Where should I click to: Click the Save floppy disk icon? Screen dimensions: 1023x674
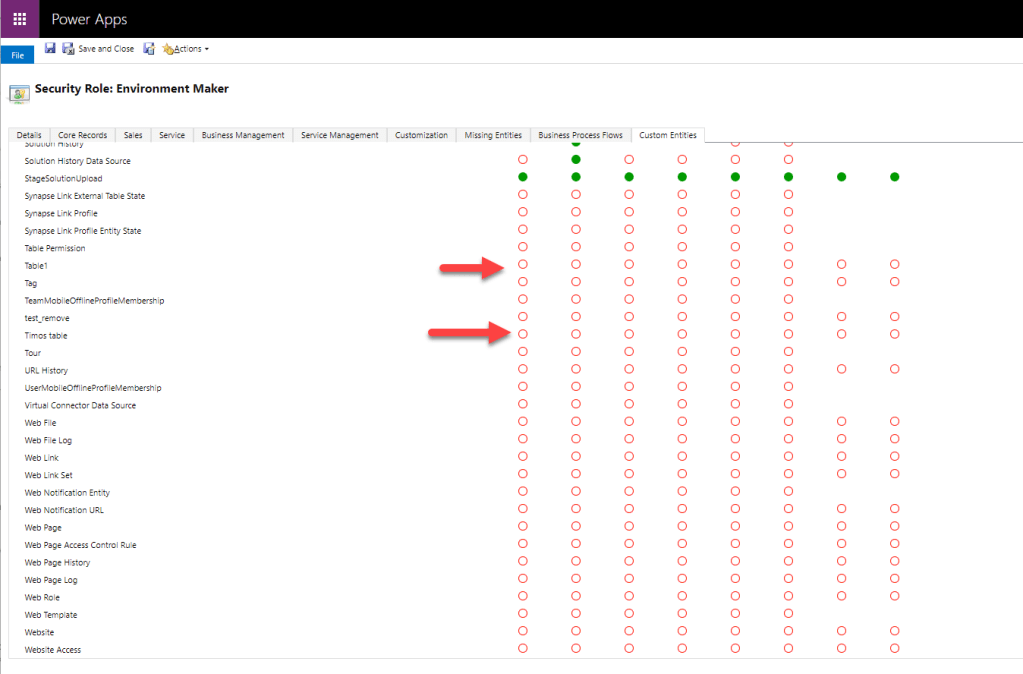(50, 48)
